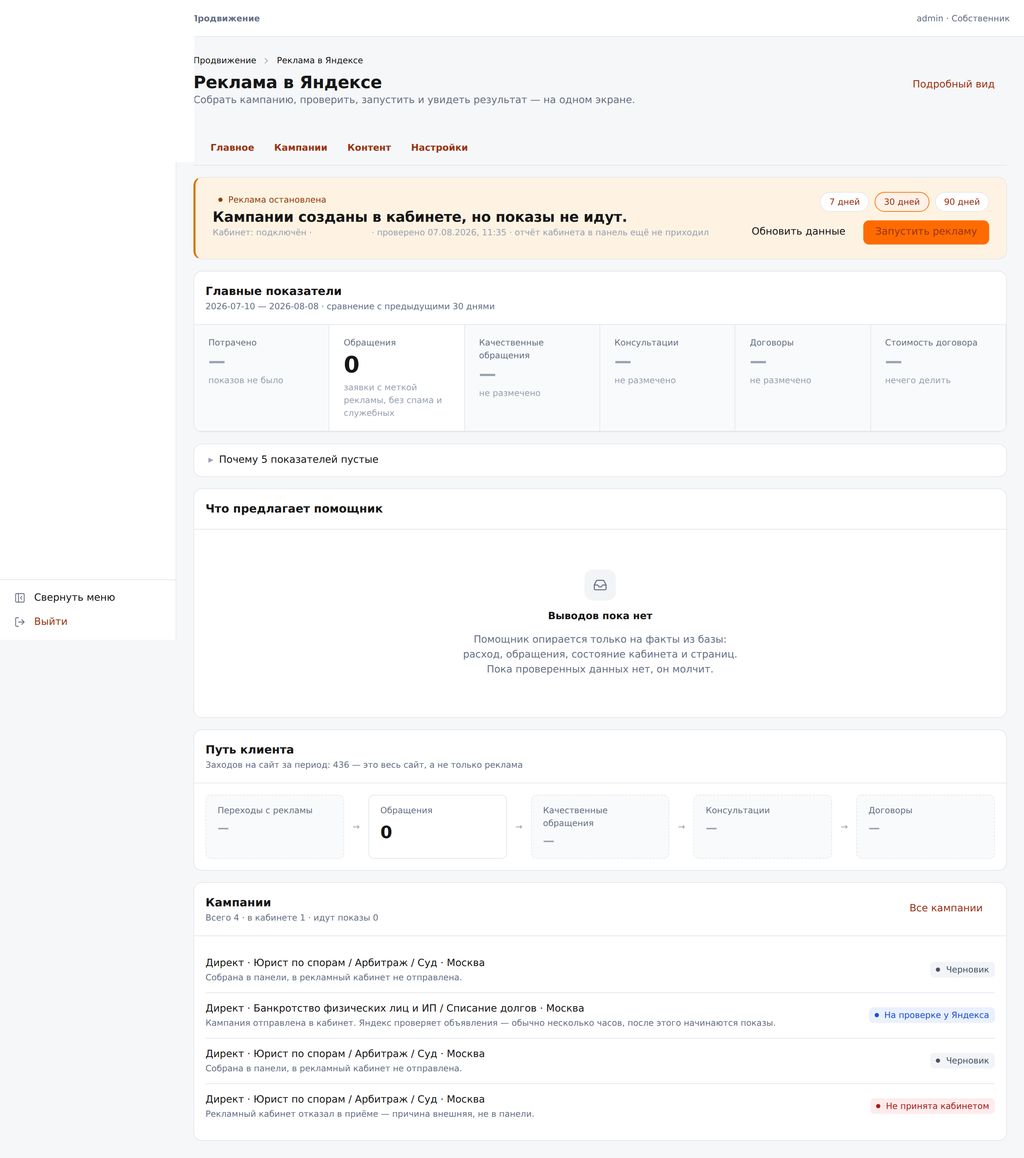1024x1158 pixels.
Task: Click headline "Кампании созданы в кабинете, но показы не идут"
Action: click(419, 217)
